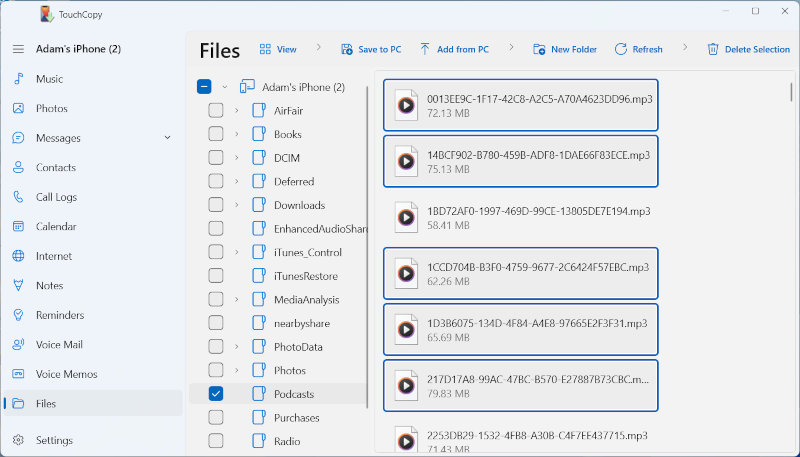This screenshot has width=800, height=457.
Task: Click the toolbar chevron after View
Action: click(318, 47)
